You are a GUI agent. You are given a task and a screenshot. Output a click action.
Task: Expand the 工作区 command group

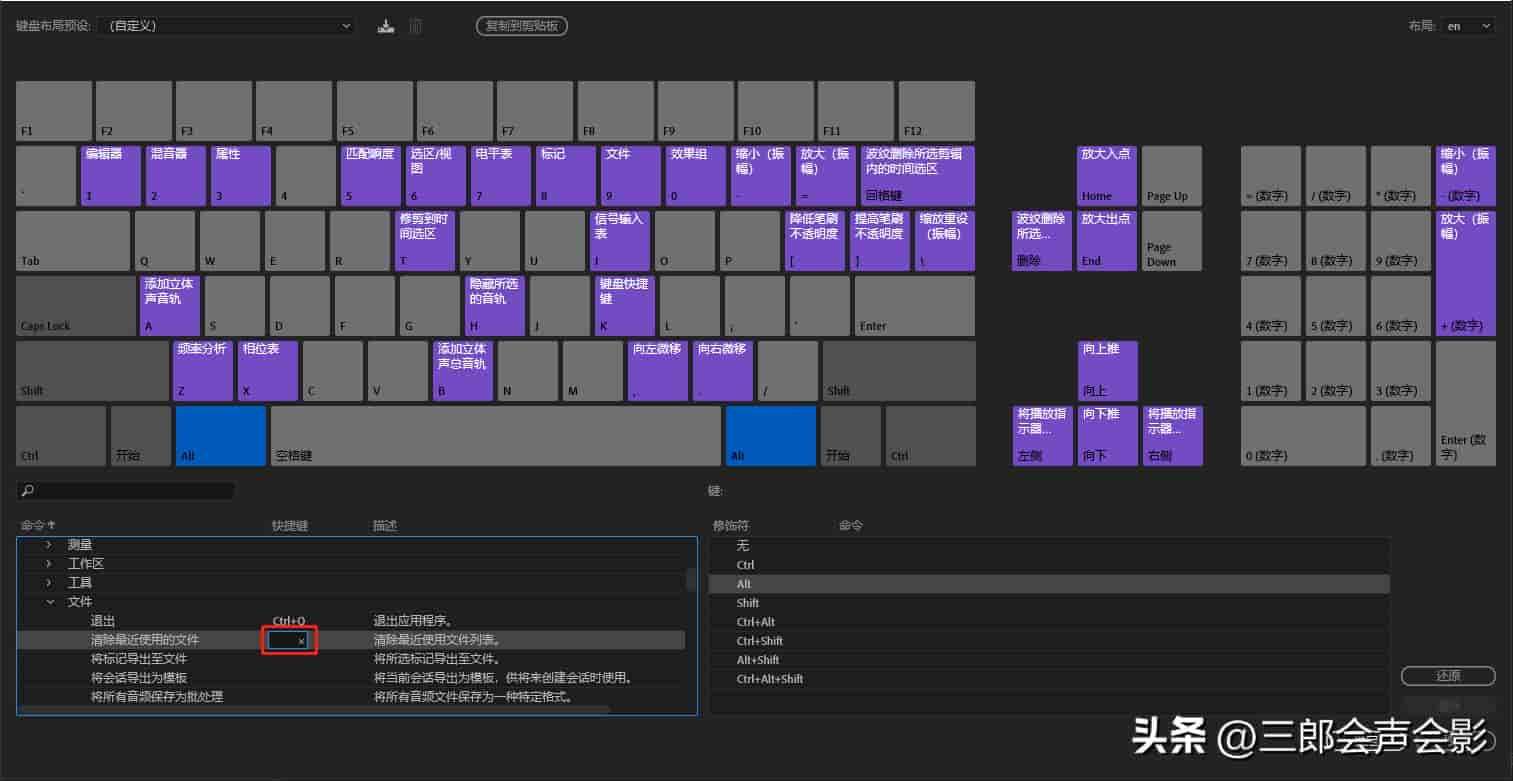48,564
